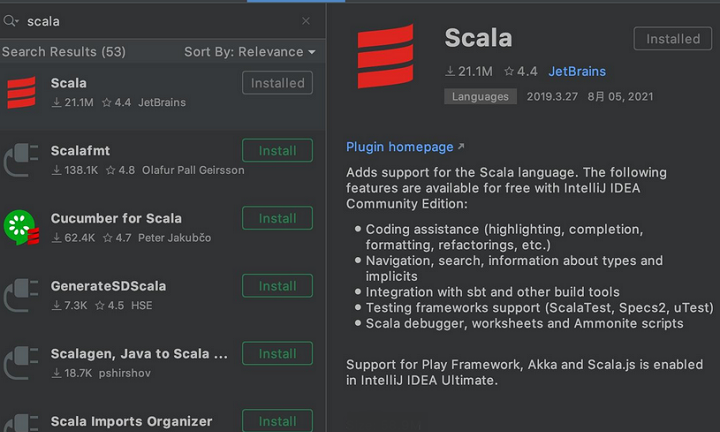Click the Languages tag
The width and height of the screenshot is (720, 432).
pyautogui.click(x=480, y=96)
